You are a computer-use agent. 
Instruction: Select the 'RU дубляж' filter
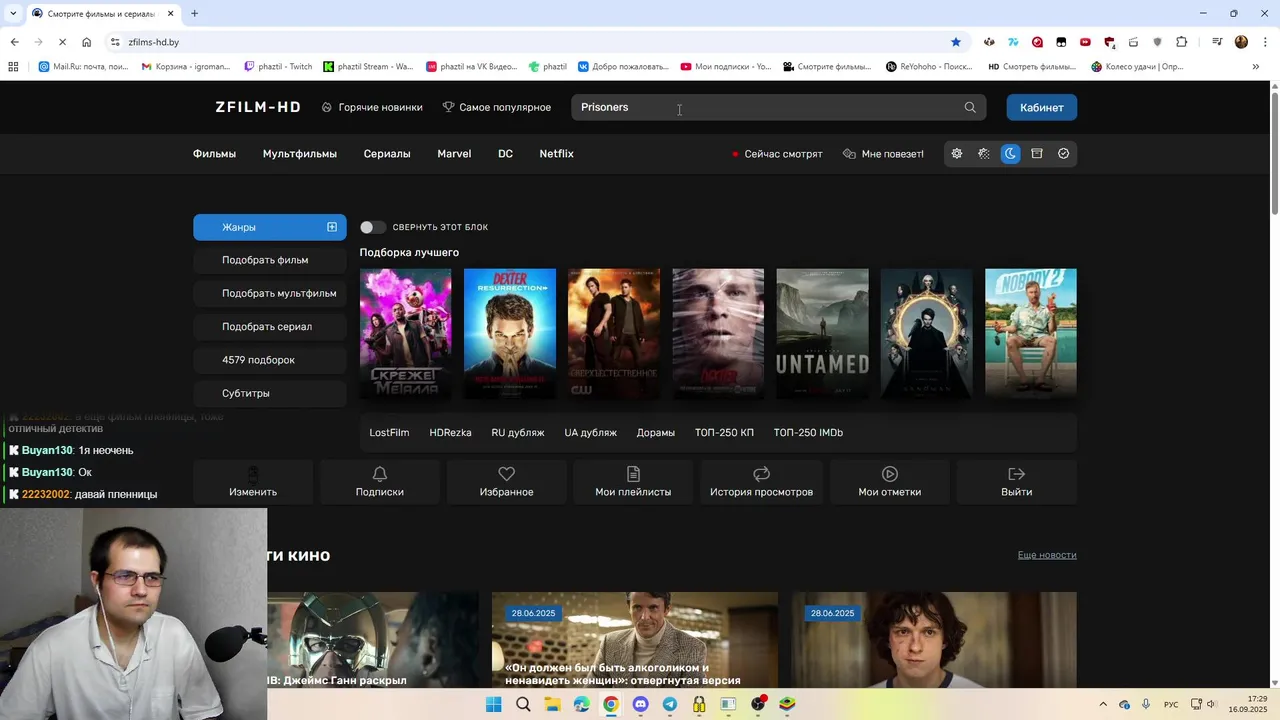pos(518,433)
